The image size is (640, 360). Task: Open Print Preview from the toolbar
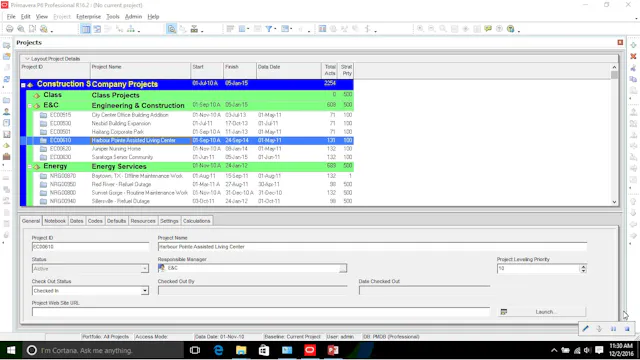click(21, 29)
